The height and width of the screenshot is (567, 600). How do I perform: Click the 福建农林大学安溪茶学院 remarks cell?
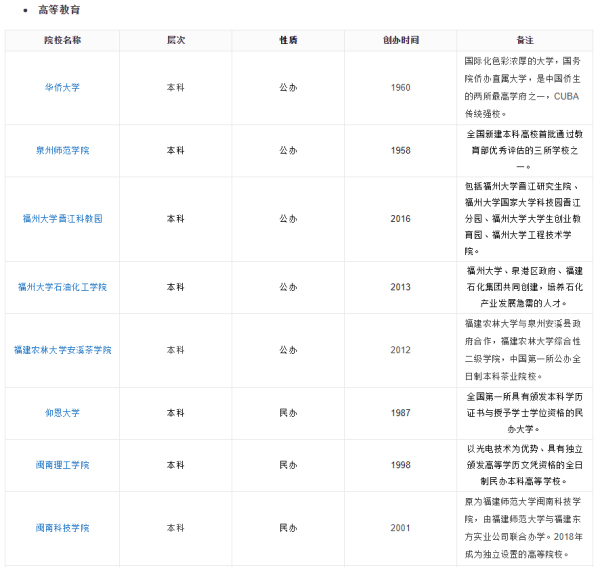(x=523, y=350)
